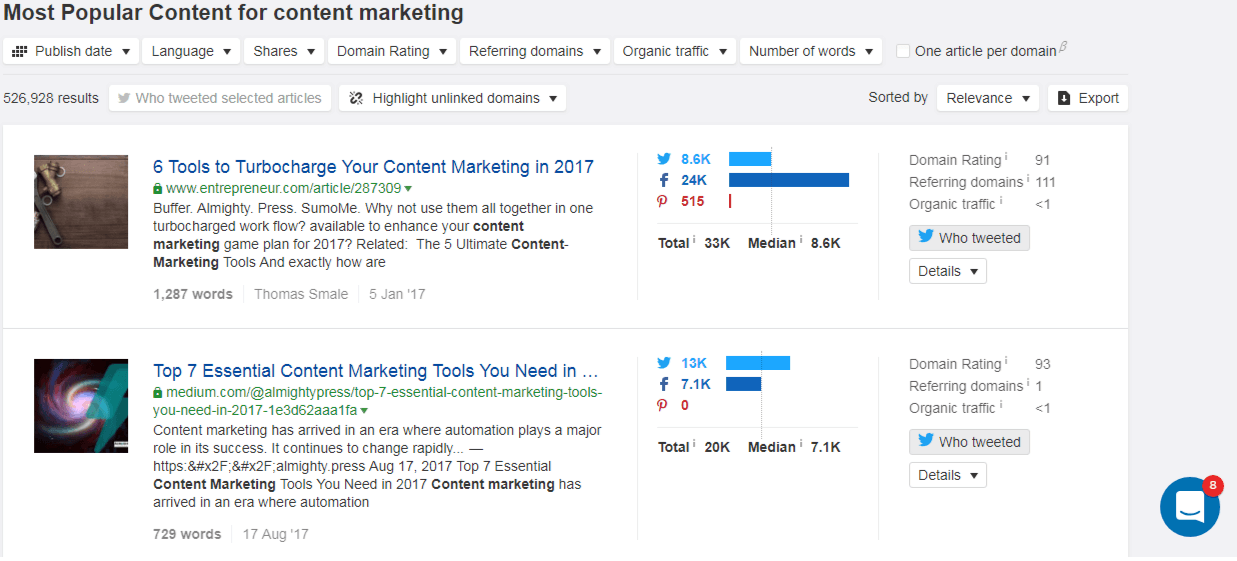
Task: Click the first article's Facebook 24K share bar
Action: coord(788,180)
